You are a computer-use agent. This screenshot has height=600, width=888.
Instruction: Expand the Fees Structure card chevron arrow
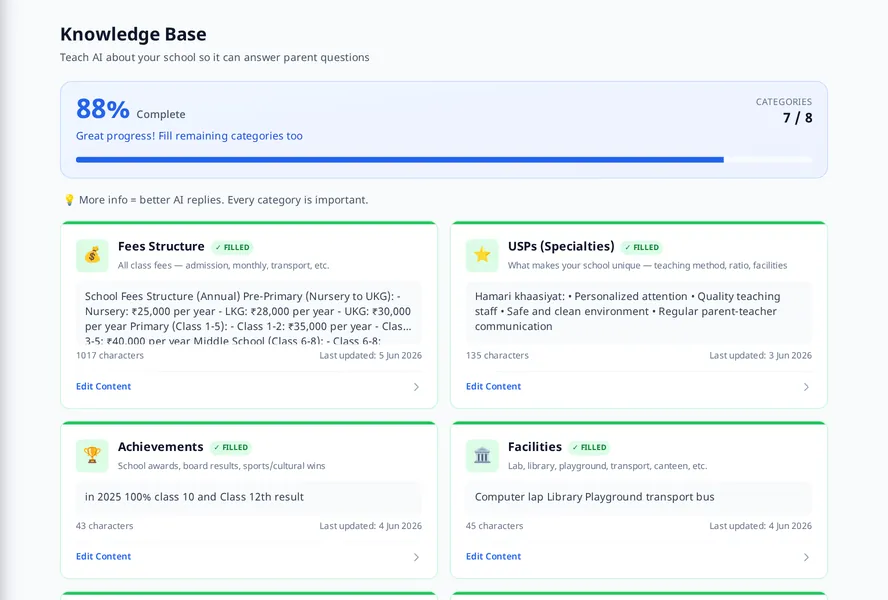(416, 387)
